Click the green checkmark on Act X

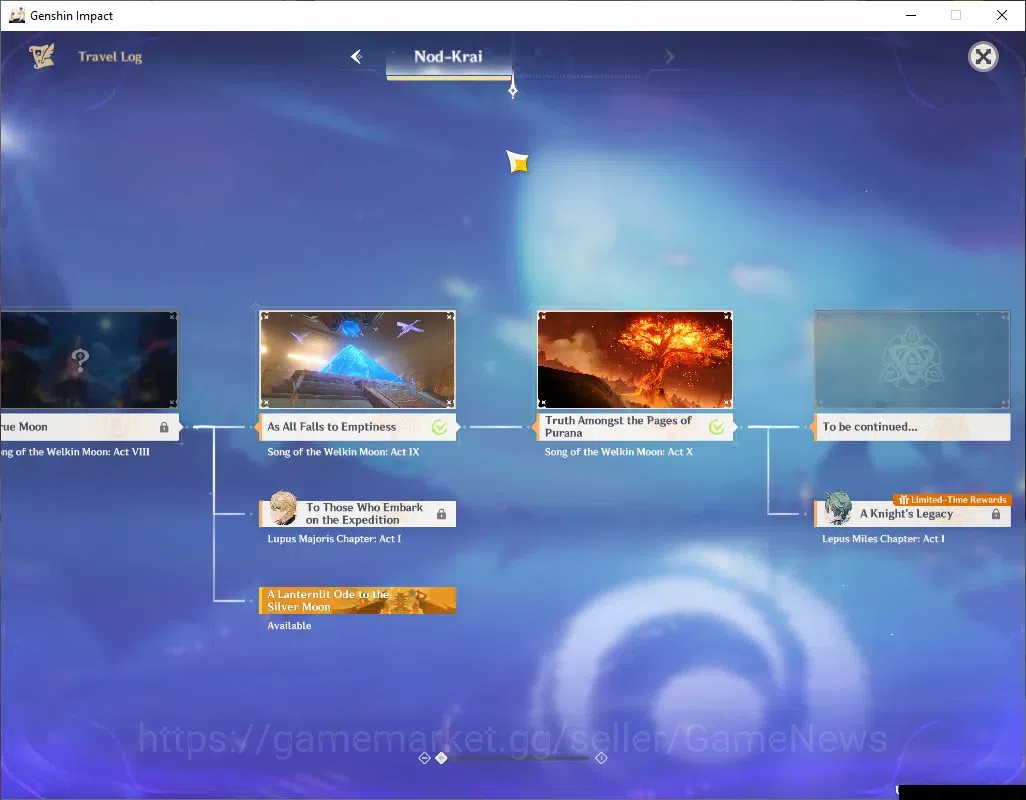(716, 427)
